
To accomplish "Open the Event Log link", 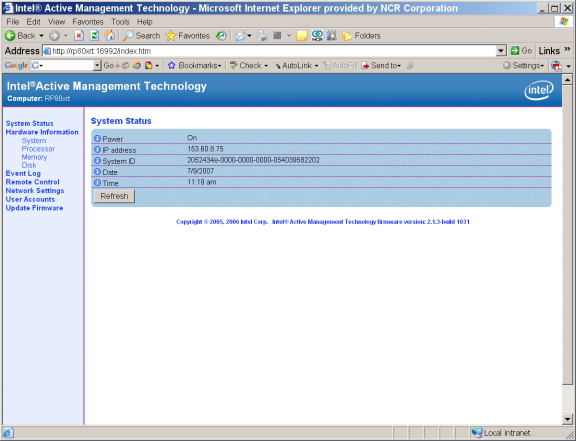I will 23,173.
